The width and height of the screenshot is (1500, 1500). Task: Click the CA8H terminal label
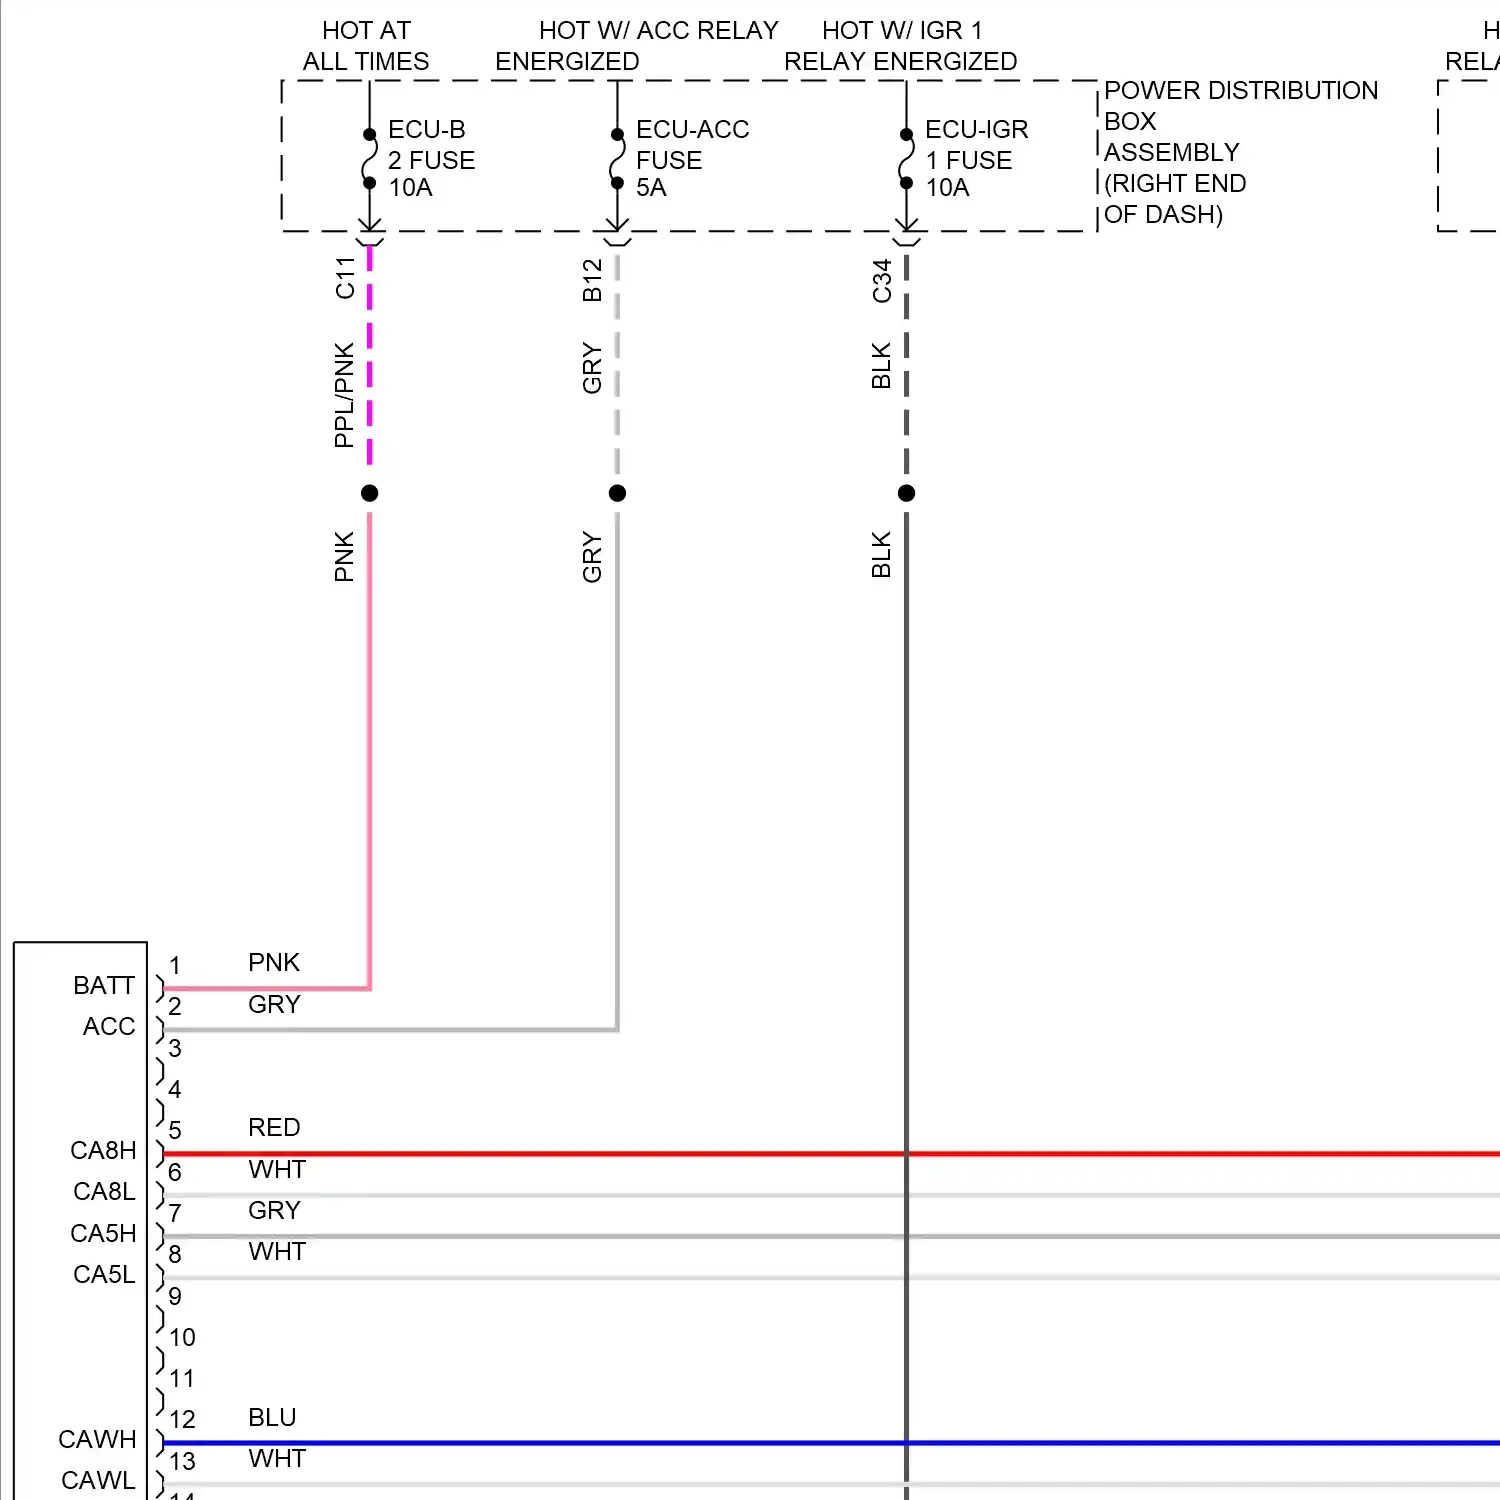click(x=103, y=1151)
